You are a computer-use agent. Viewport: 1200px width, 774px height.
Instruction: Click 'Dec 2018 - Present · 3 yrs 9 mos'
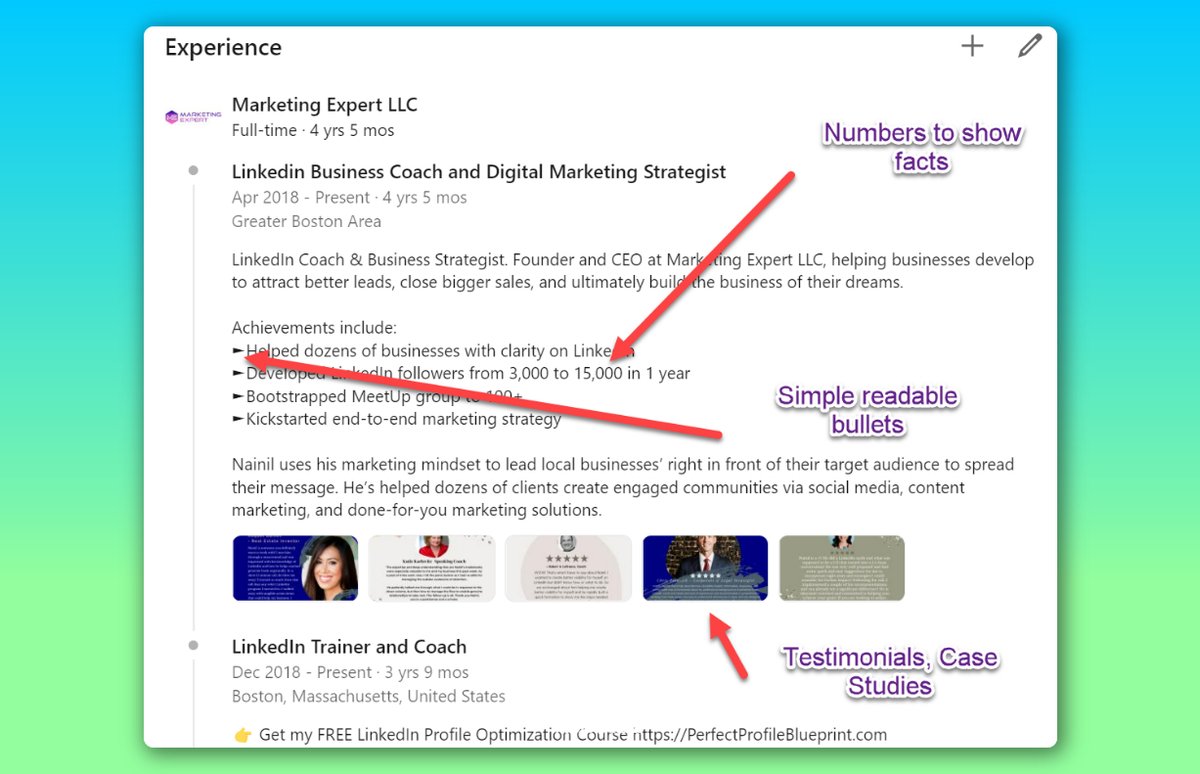350,672
